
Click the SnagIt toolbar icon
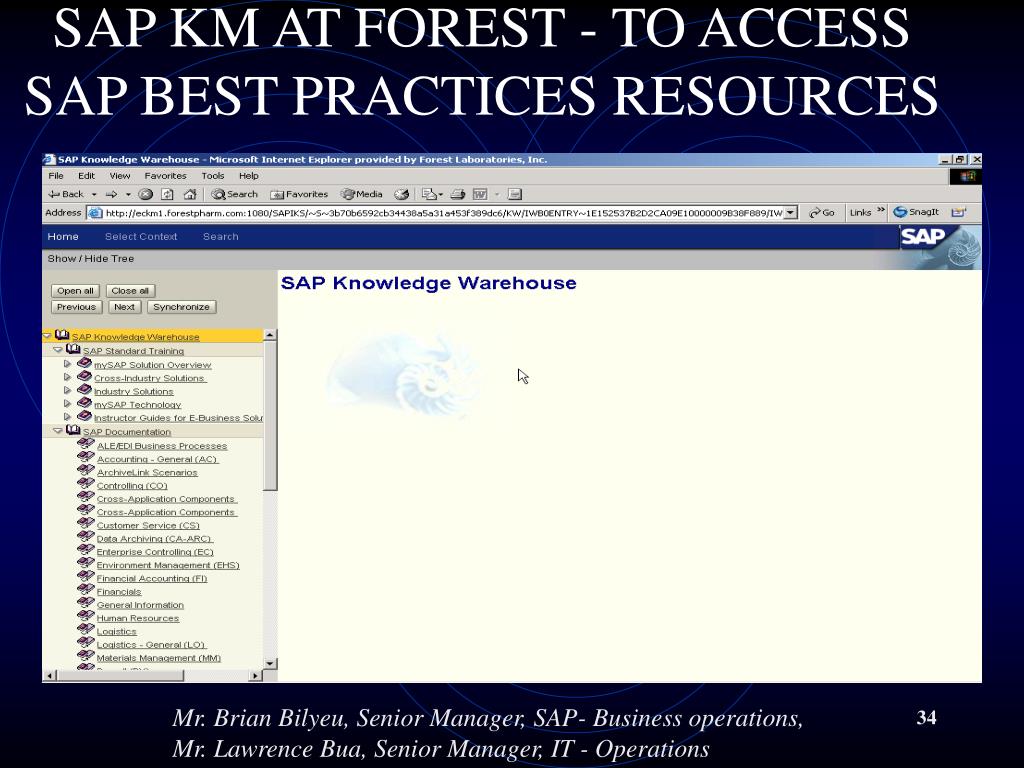pyautogui.click(x=916, y=212)
